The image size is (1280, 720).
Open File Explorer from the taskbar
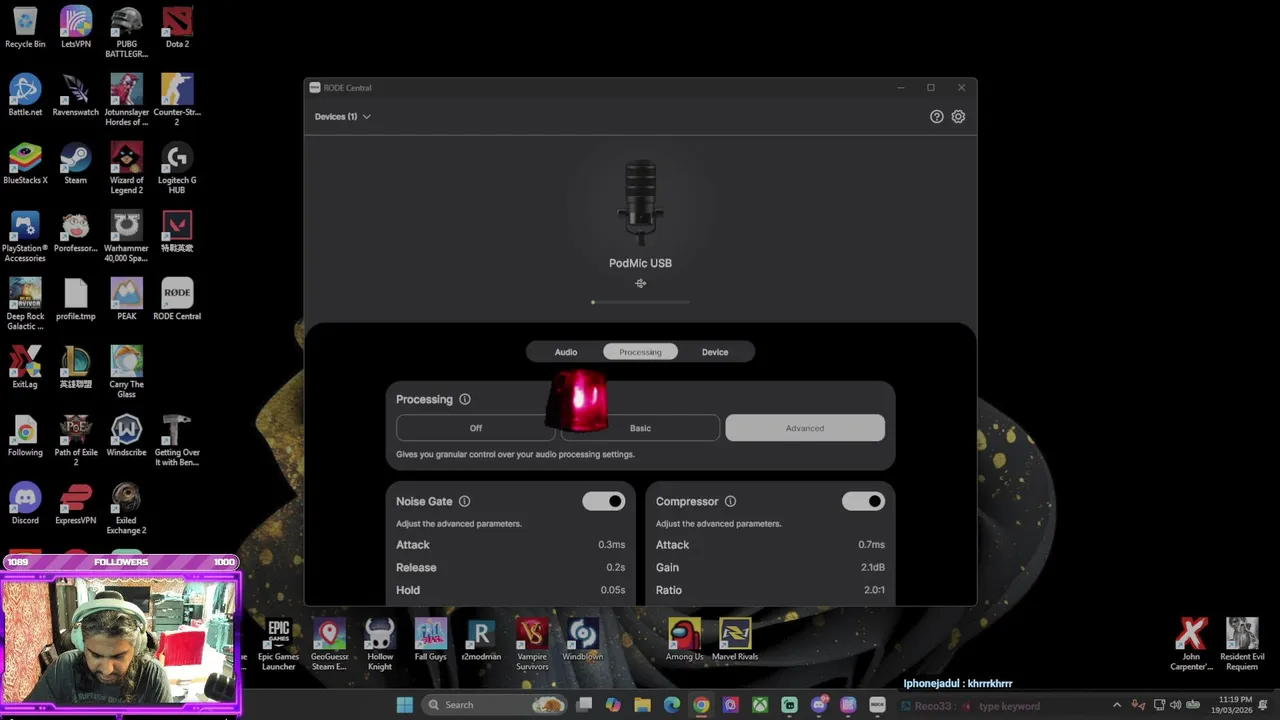tap(642, 705)
